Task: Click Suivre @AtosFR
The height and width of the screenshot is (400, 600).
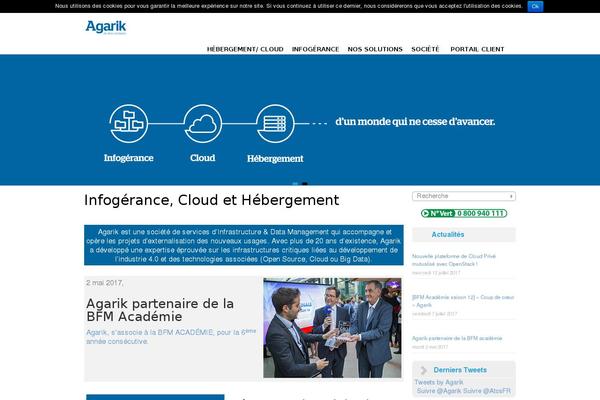Action: pos(487,391)
